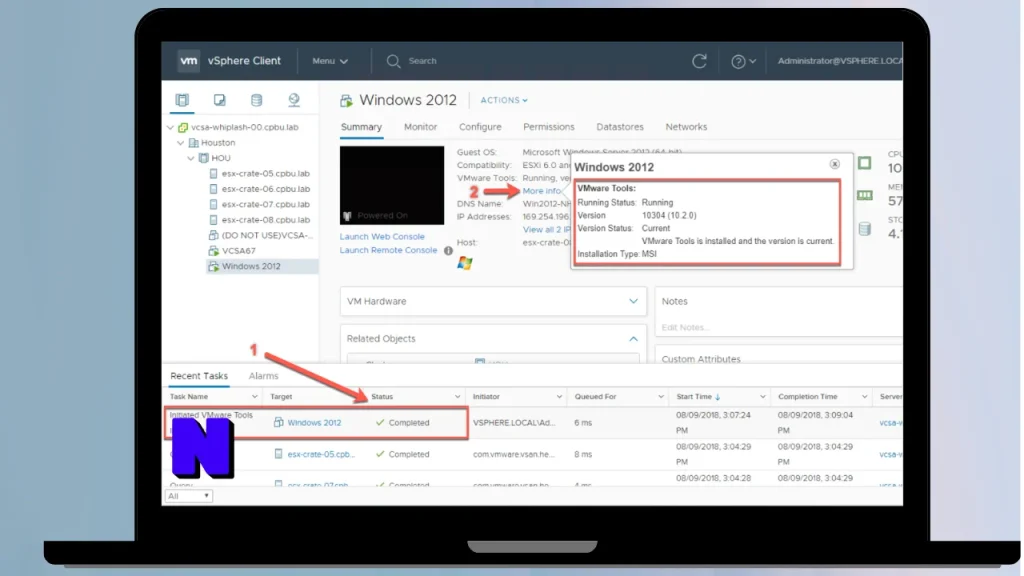Click the CPU usage icon
This screenshot has height=576, width=1024.
pyautogui.click(x=865, y=163)
